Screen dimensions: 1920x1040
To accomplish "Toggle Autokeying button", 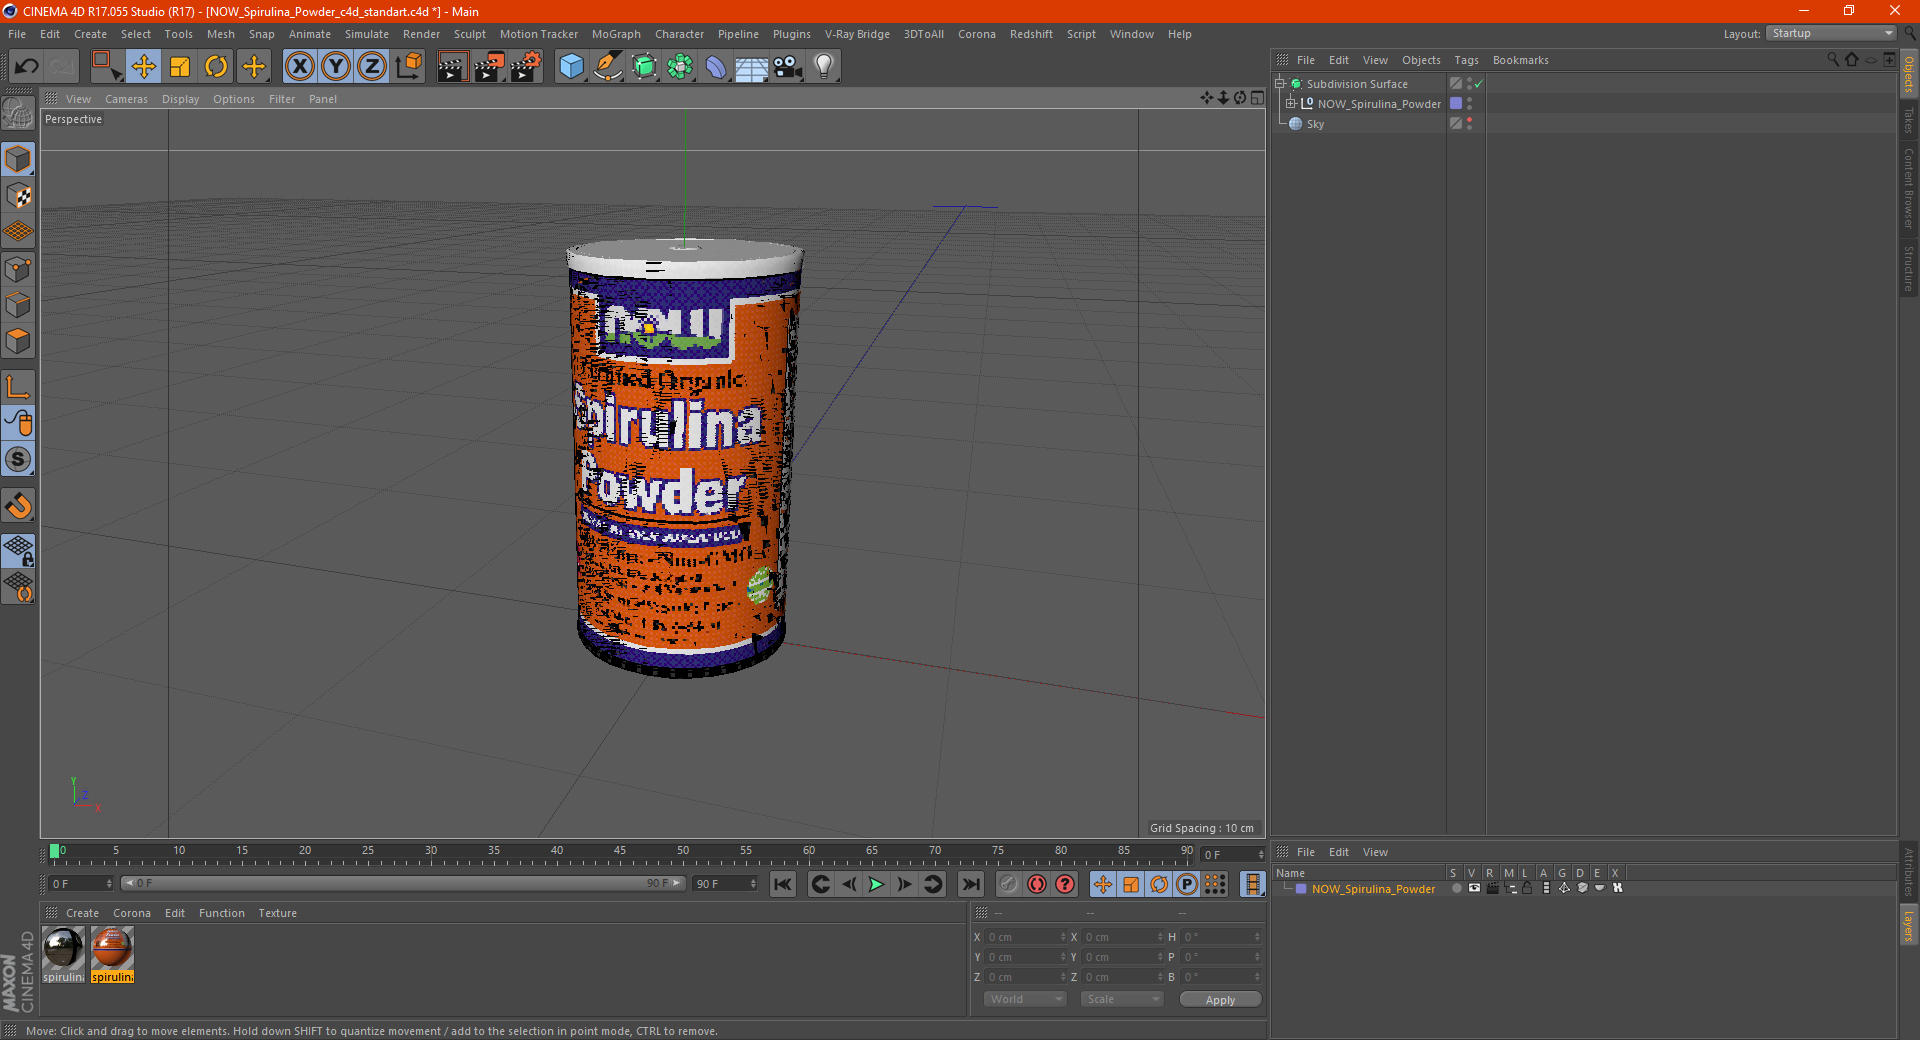I will coord(1037,884).
